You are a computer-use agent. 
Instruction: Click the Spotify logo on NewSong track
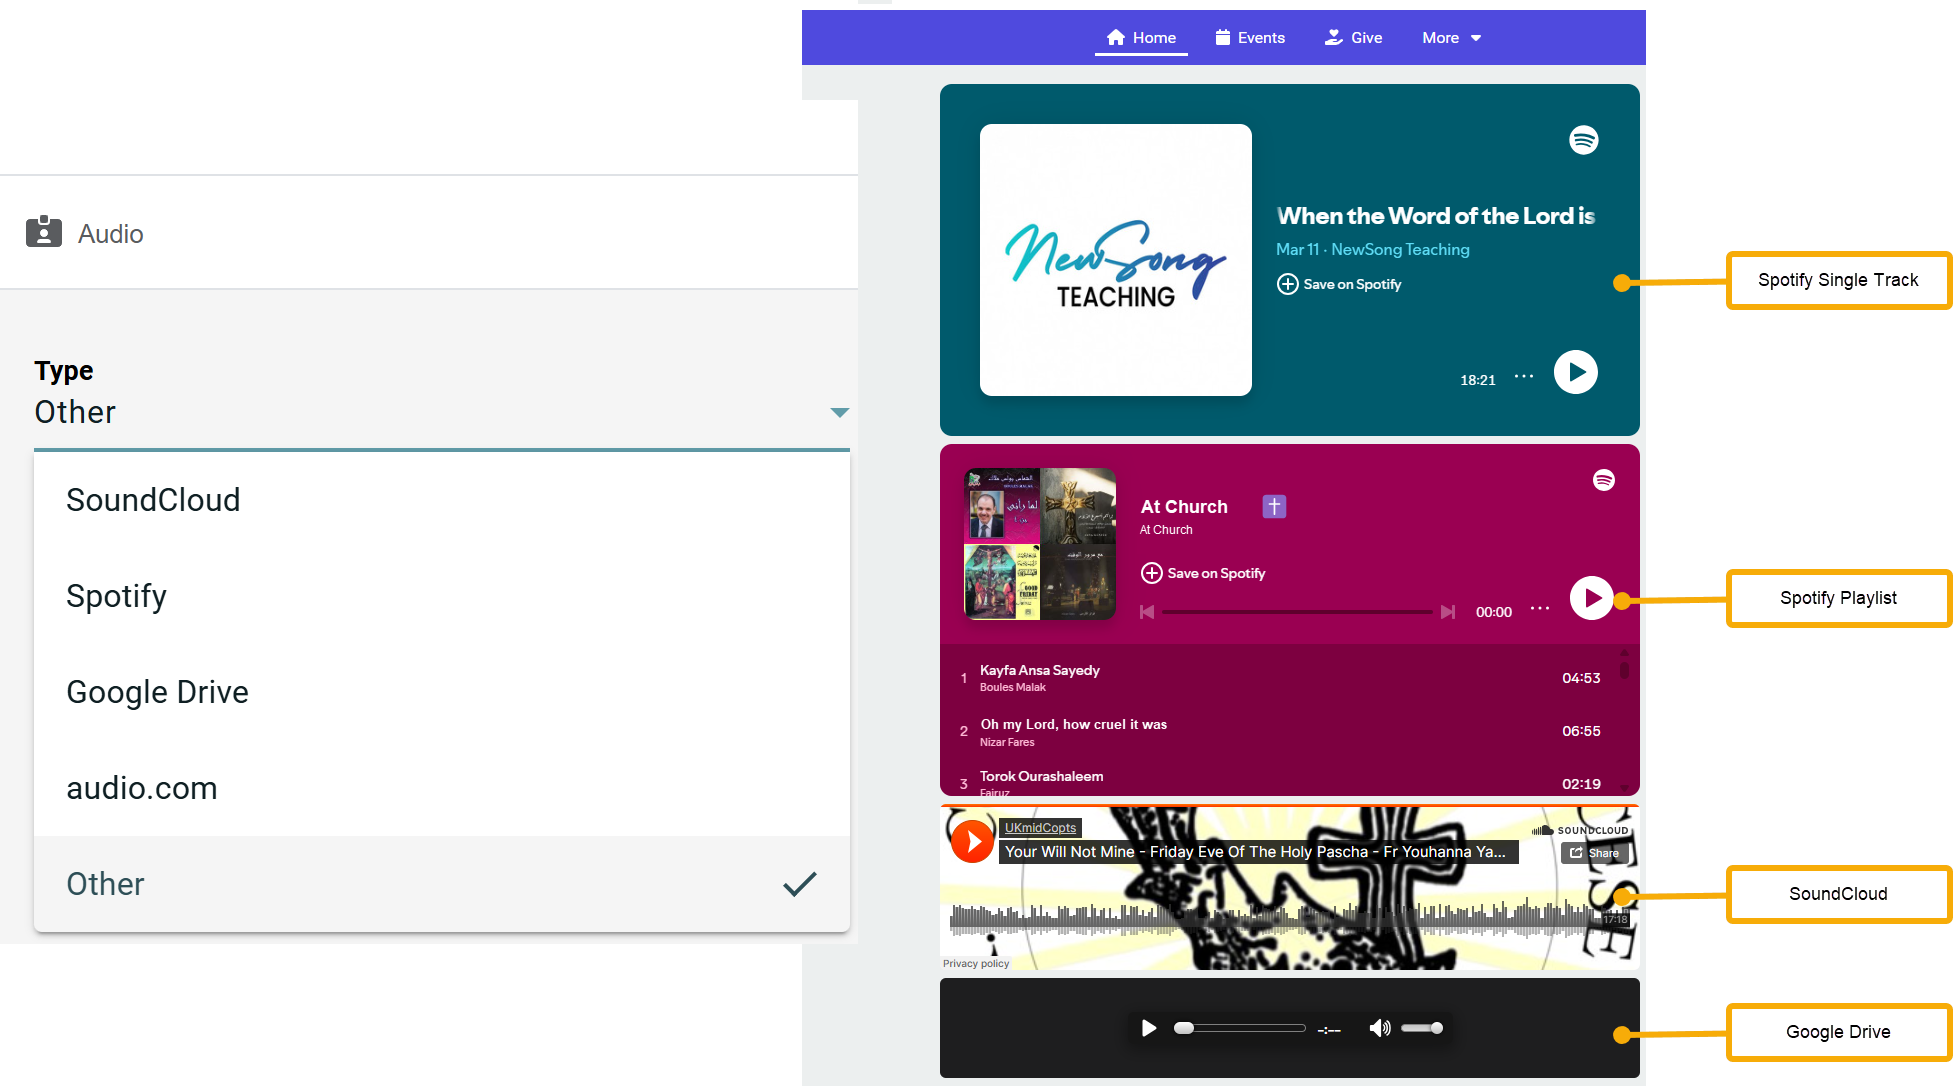click(1583, 140)
